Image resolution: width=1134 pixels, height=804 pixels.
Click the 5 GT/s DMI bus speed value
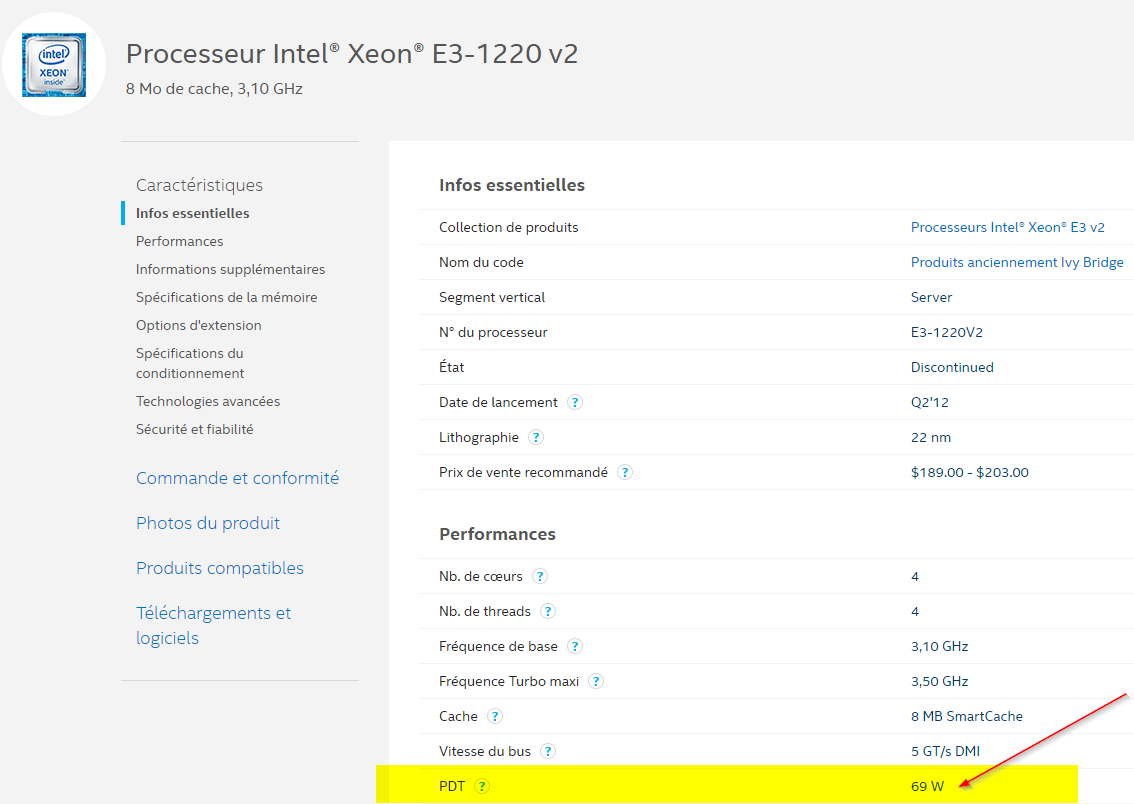coord(945,751)
